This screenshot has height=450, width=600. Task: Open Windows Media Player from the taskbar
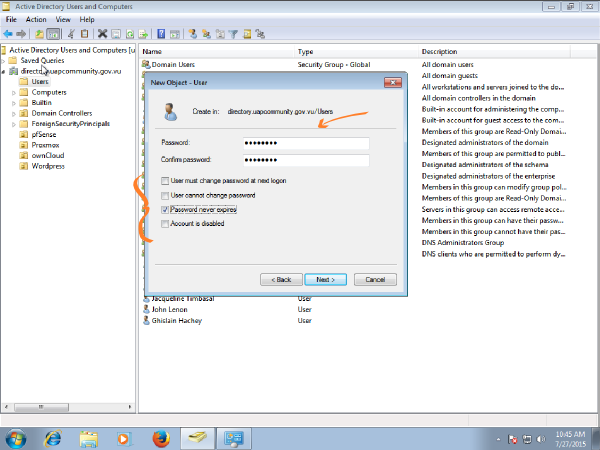(123, 439)
